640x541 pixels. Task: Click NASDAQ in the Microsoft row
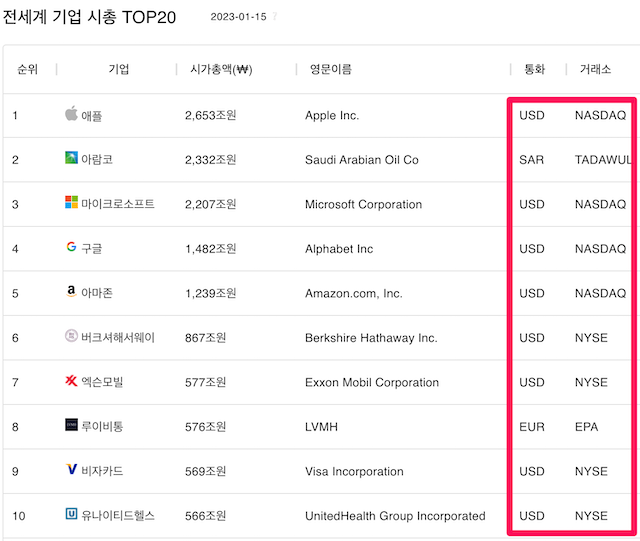pyautogui.click(x=600, y=204)
